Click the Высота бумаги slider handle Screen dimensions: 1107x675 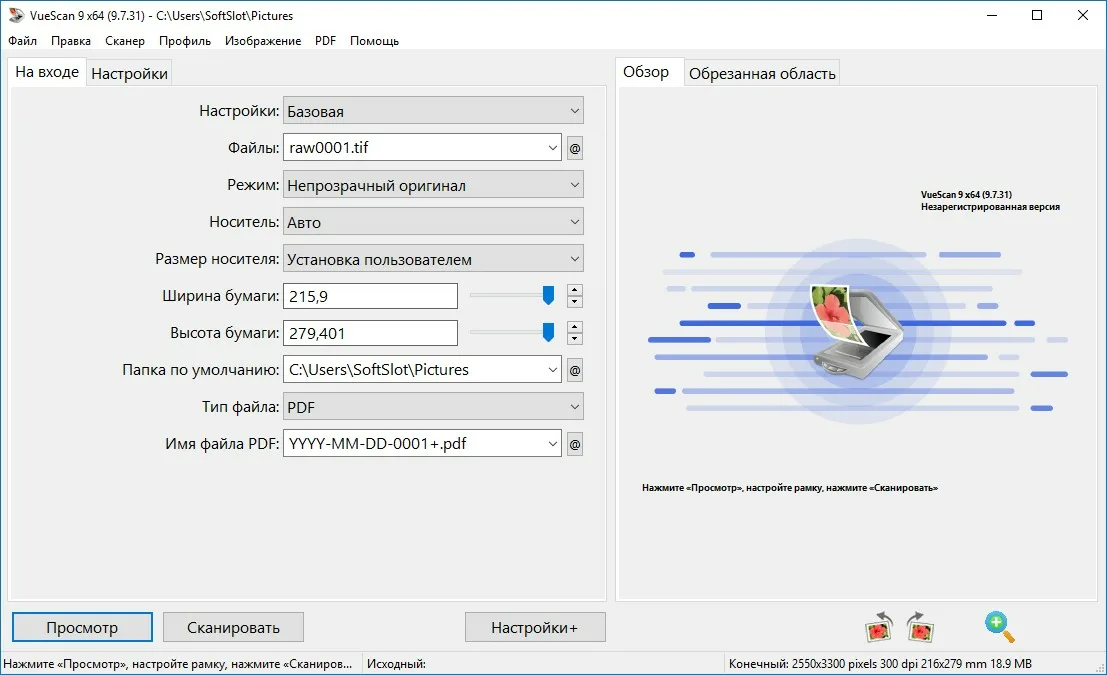(x=548, y=332)
